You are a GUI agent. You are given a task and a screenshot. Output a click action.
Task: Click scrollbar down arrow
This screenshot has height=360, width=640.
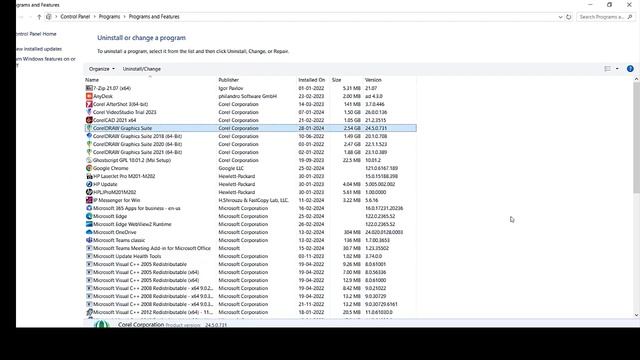[x=636, y=315]
